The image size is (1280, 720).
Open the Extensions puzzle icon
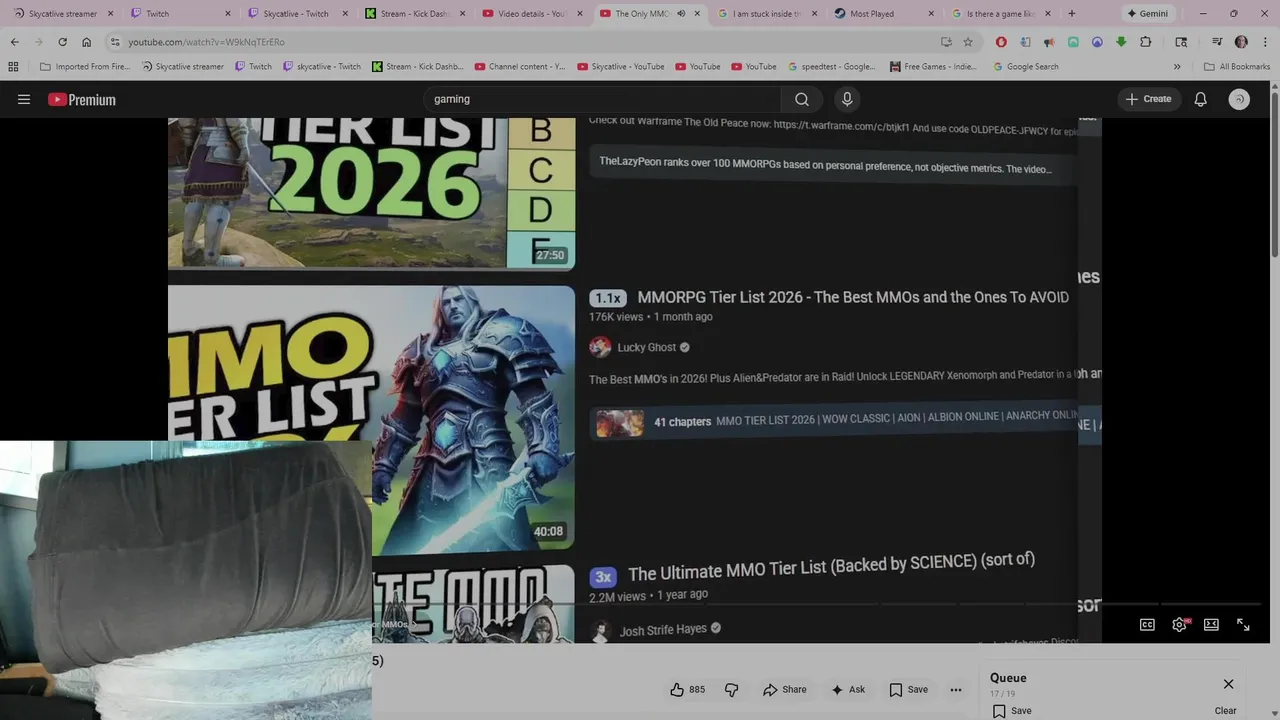point(1145,42)
